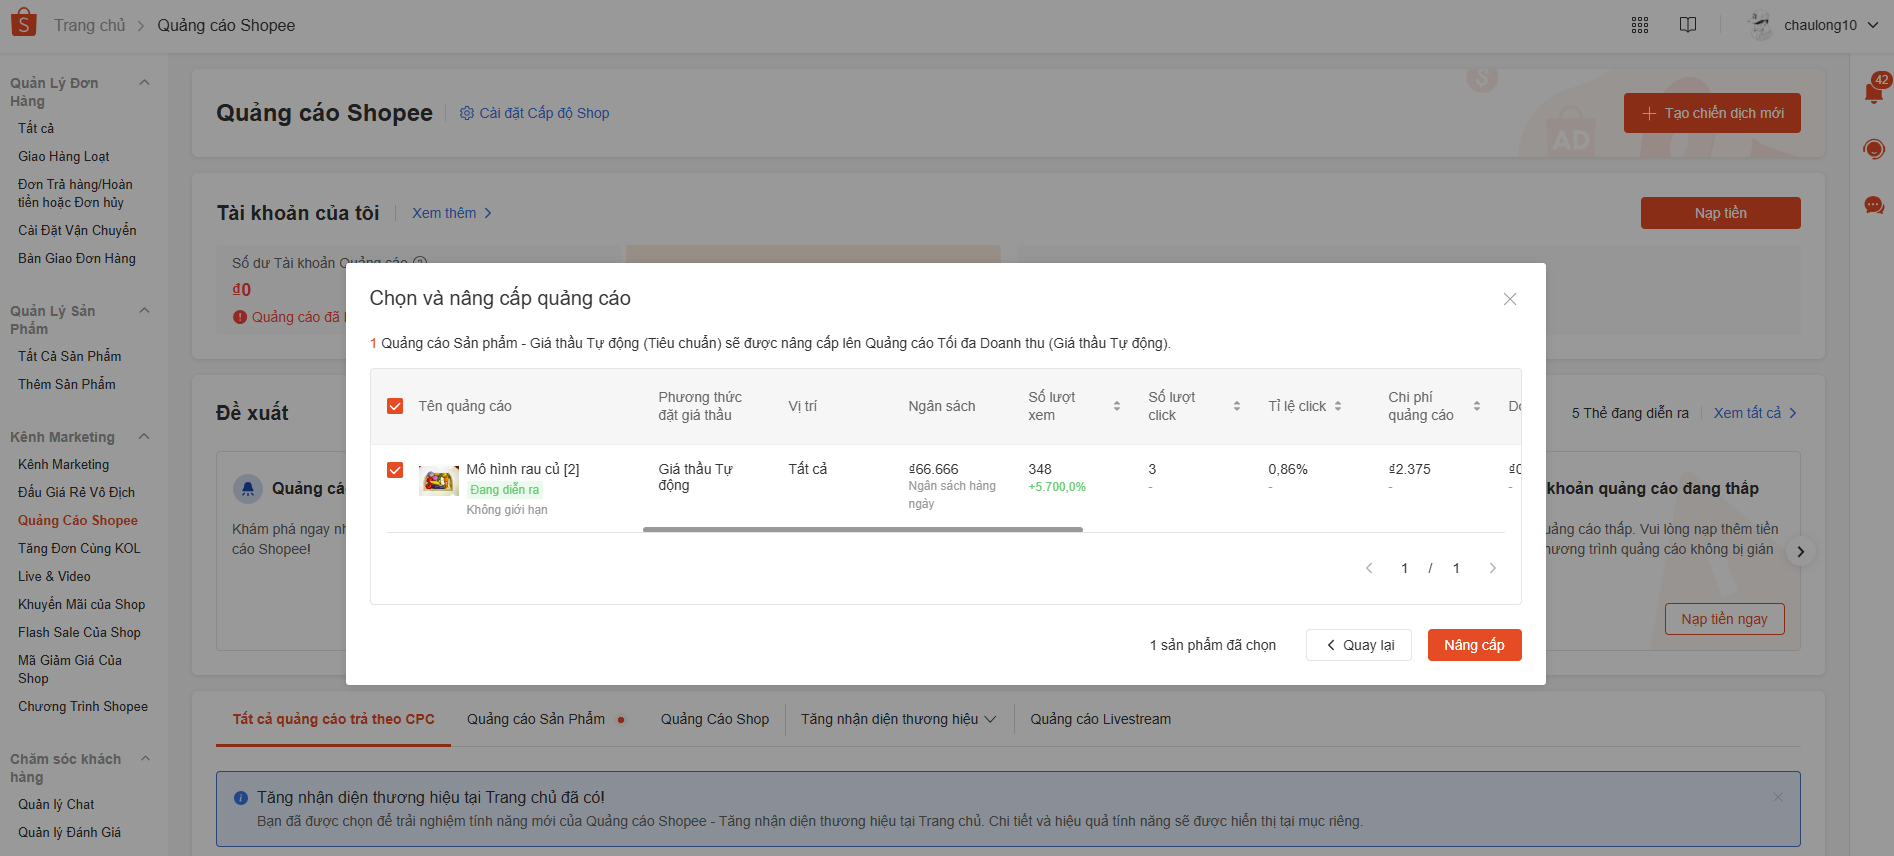The image size is (1894, 856).
Task: Click the carousel next arrow in Đề xuất
Action: pos(1801,551)
